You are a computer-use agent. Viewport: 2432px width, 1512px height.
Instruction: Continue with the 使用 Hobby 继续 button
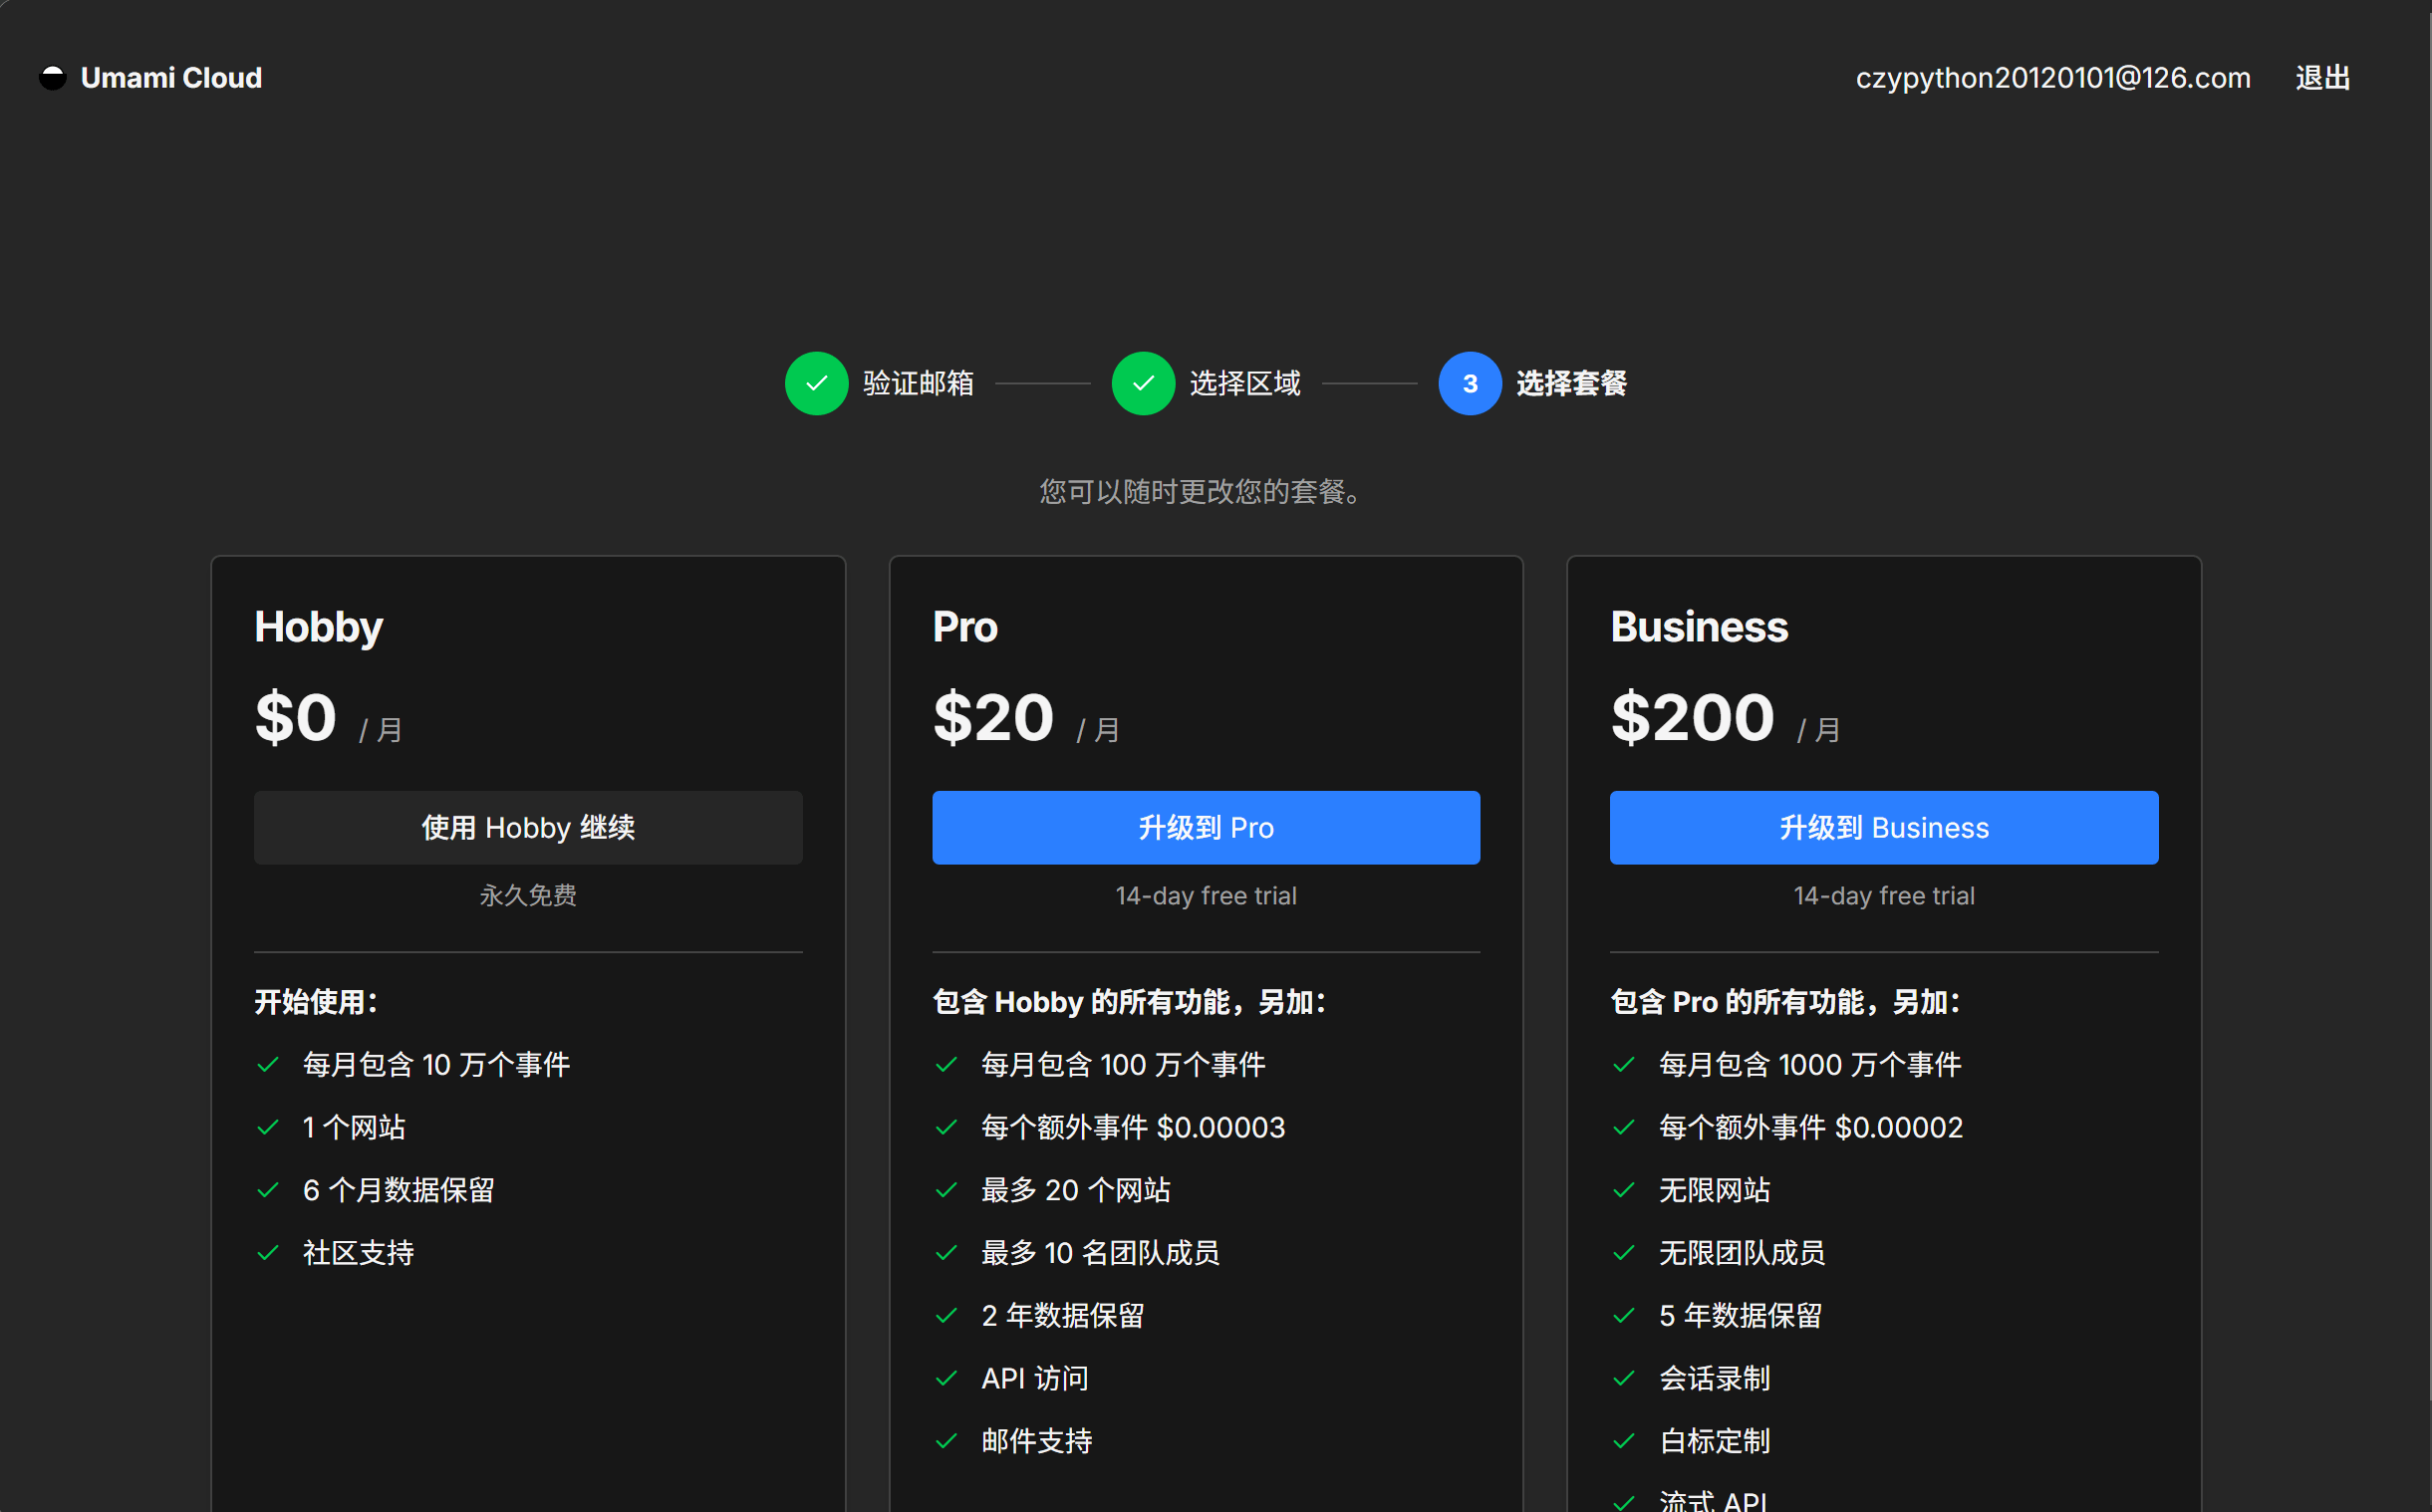coord(528,828)
